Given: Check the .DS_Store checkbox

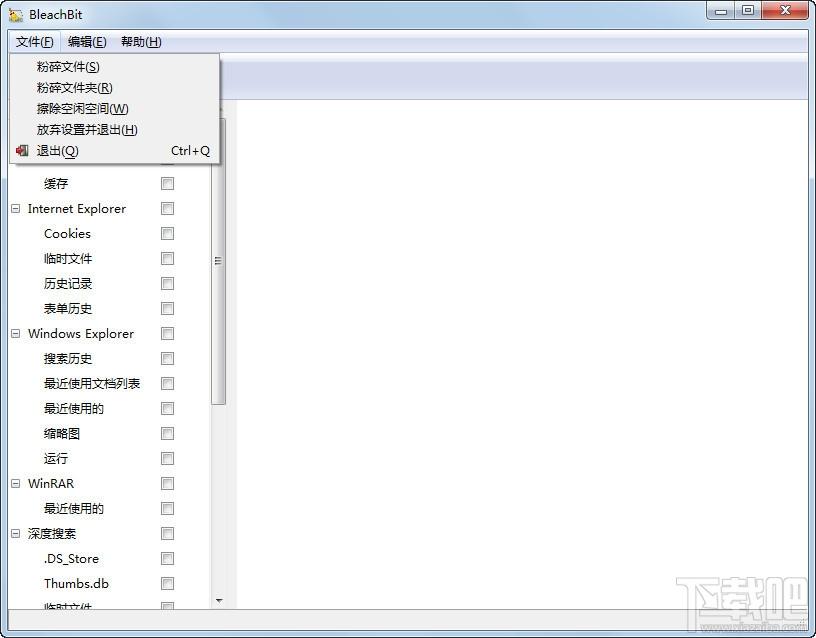Looking at the screenshot, I should (x=168, y=558).
